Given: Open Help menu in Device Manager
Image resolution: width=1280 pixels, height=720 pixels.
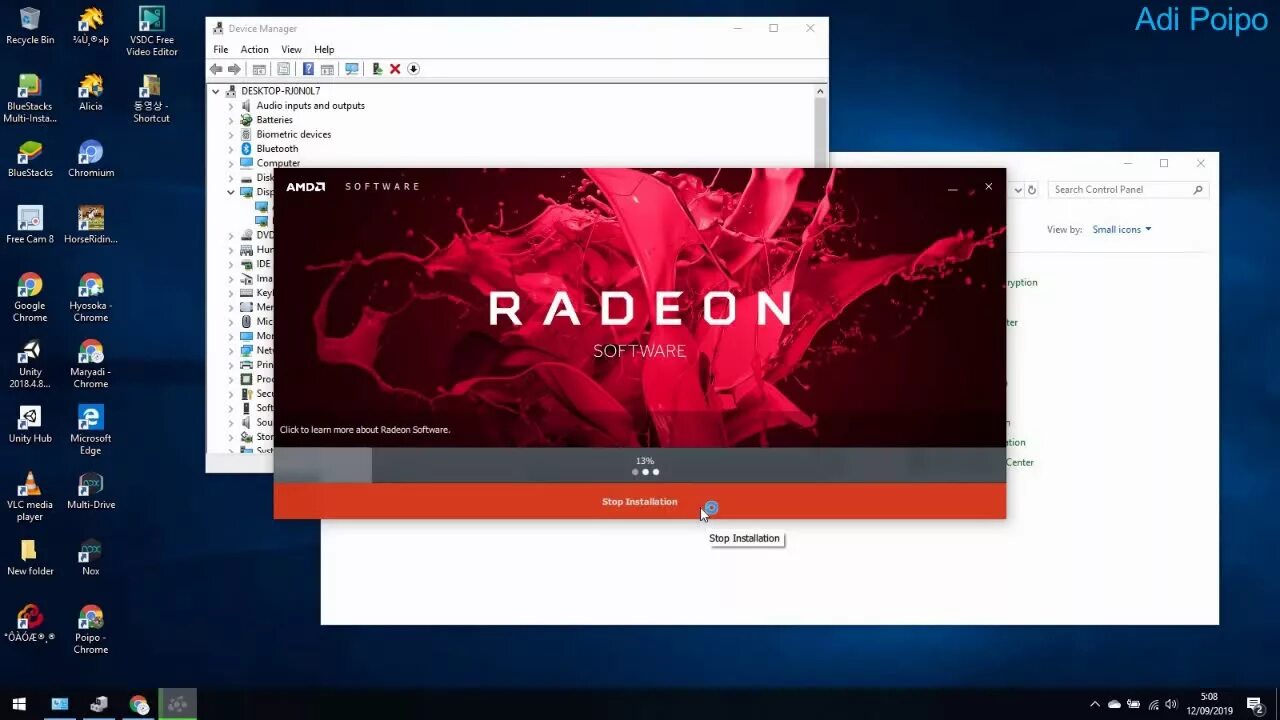Looking at the screenshot, I should 324,49.
